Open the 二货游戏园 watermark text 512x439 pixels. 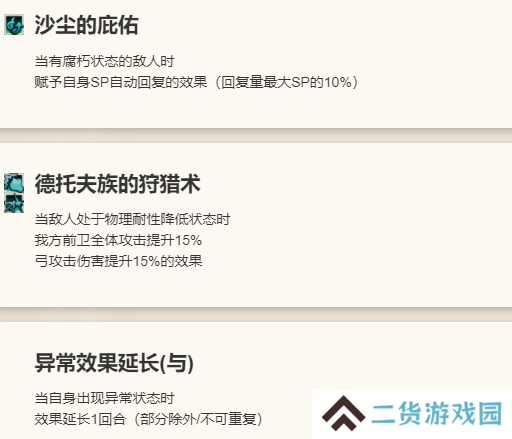pos(437,414)
